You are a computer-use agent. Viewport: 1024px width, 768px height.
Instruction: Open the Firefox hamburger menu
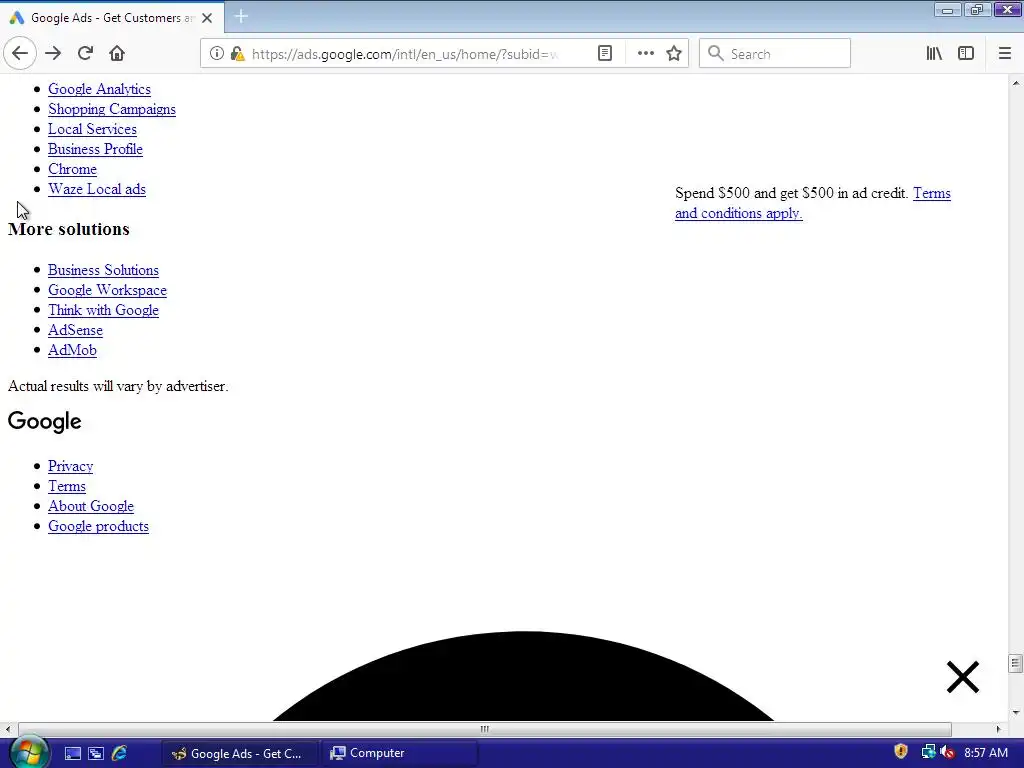pyautogui.click(x=1004, y=54)
